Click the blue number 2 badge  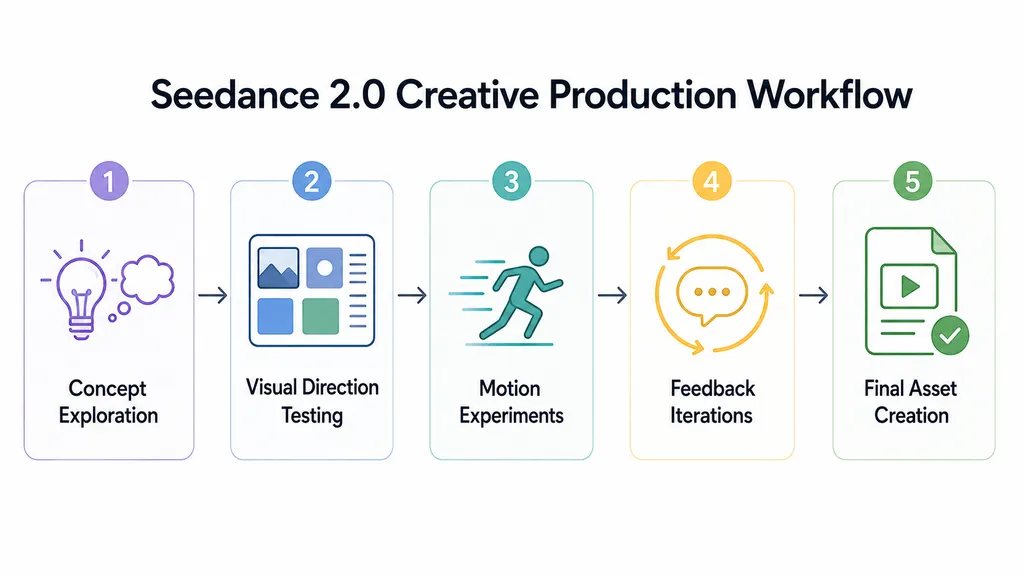pos(312,181)
